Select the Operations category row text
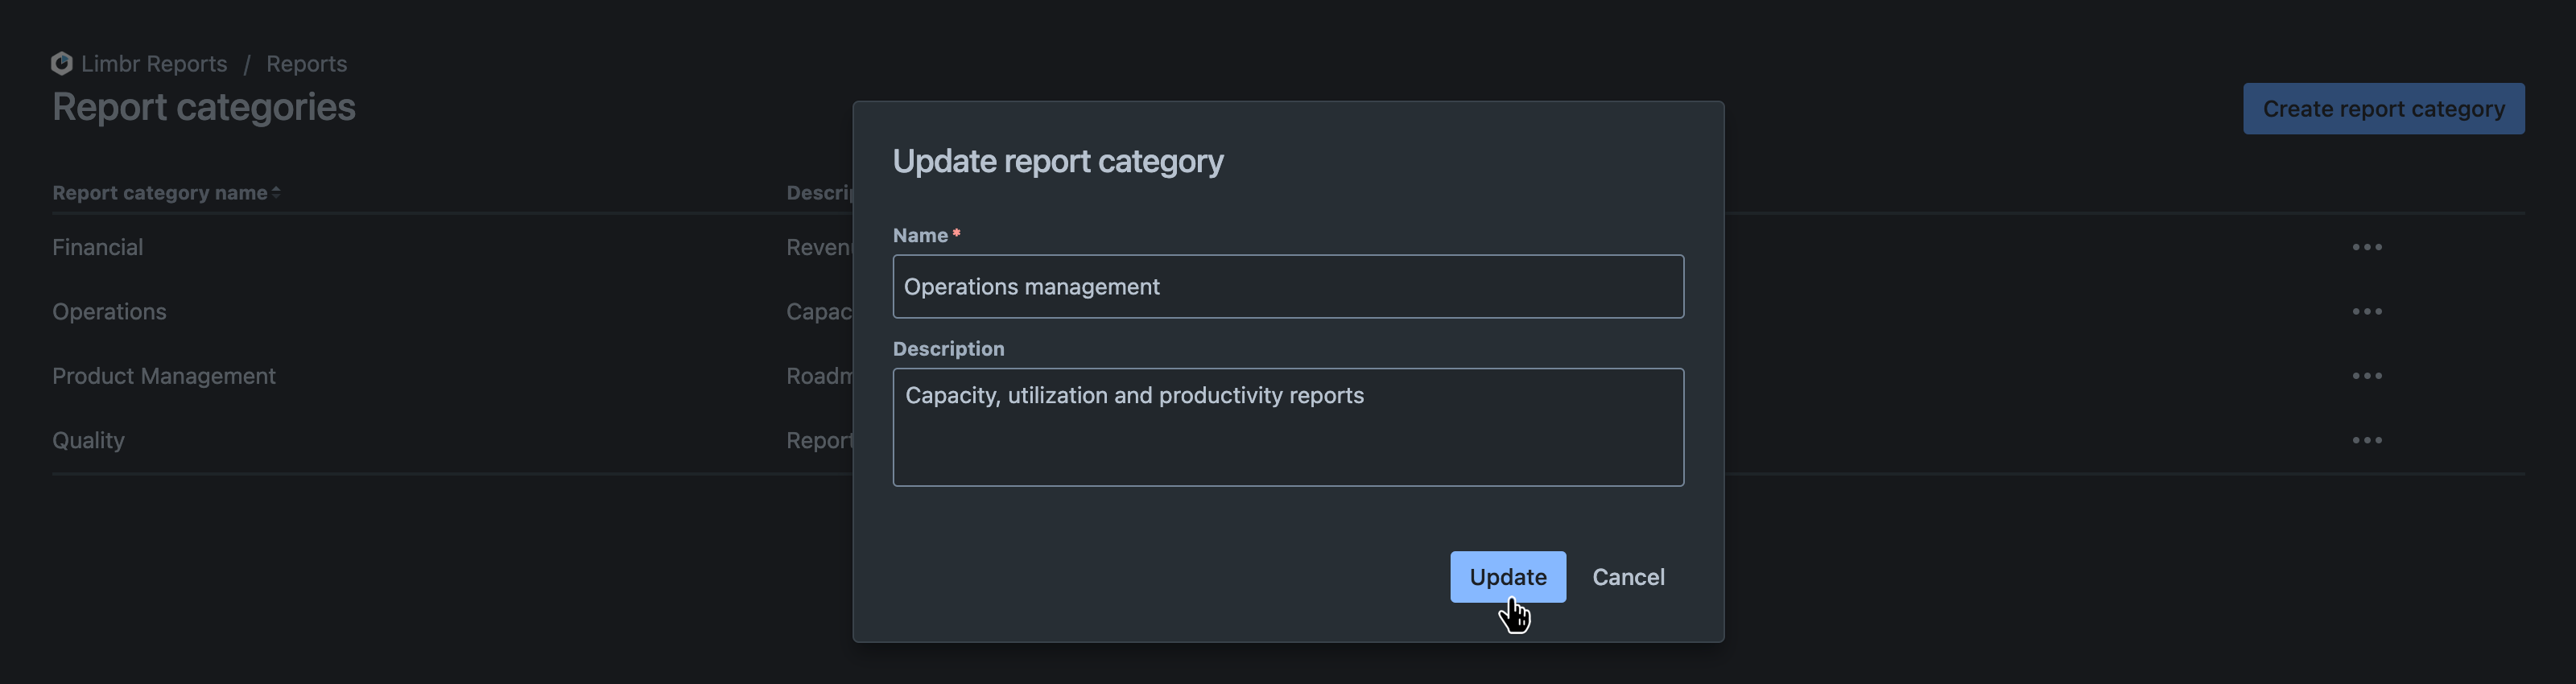 click(109, 311)
